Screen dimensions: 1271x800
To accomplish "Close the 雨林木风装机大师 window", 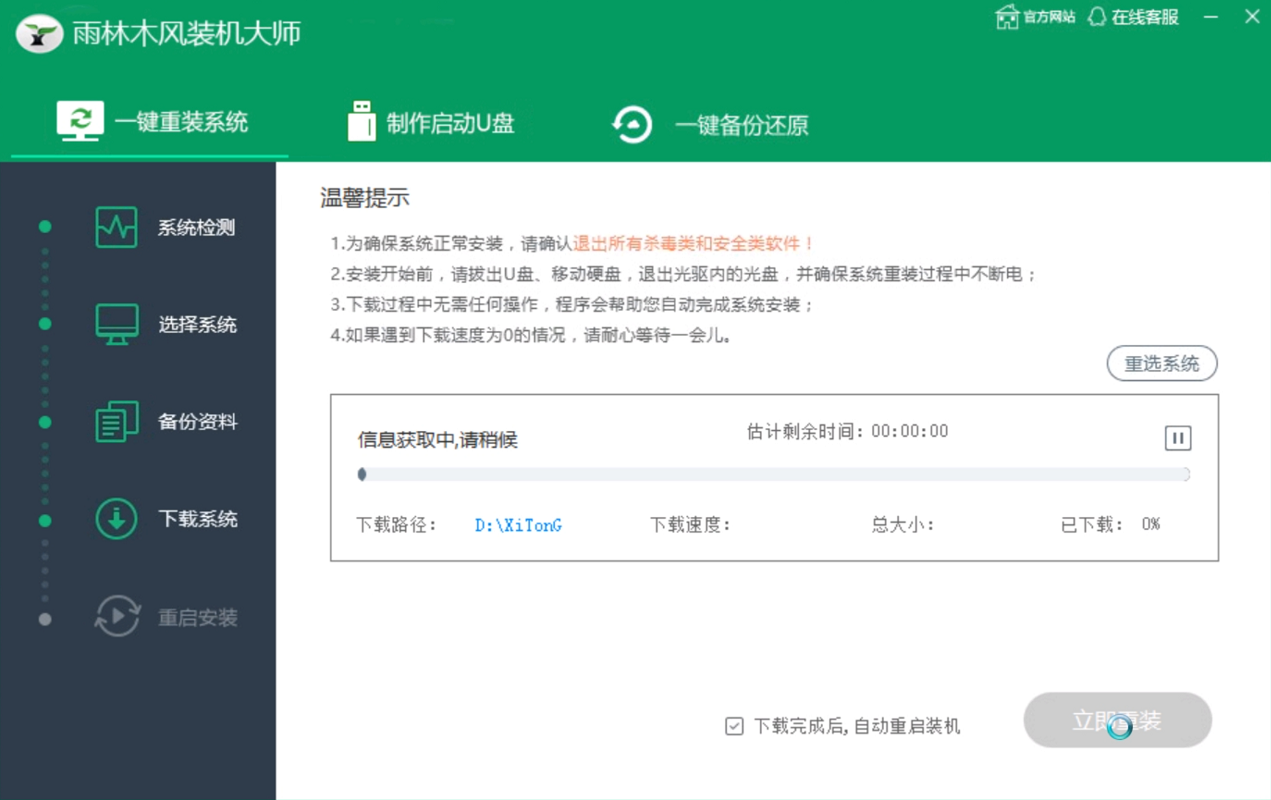I will point(1252,17).
